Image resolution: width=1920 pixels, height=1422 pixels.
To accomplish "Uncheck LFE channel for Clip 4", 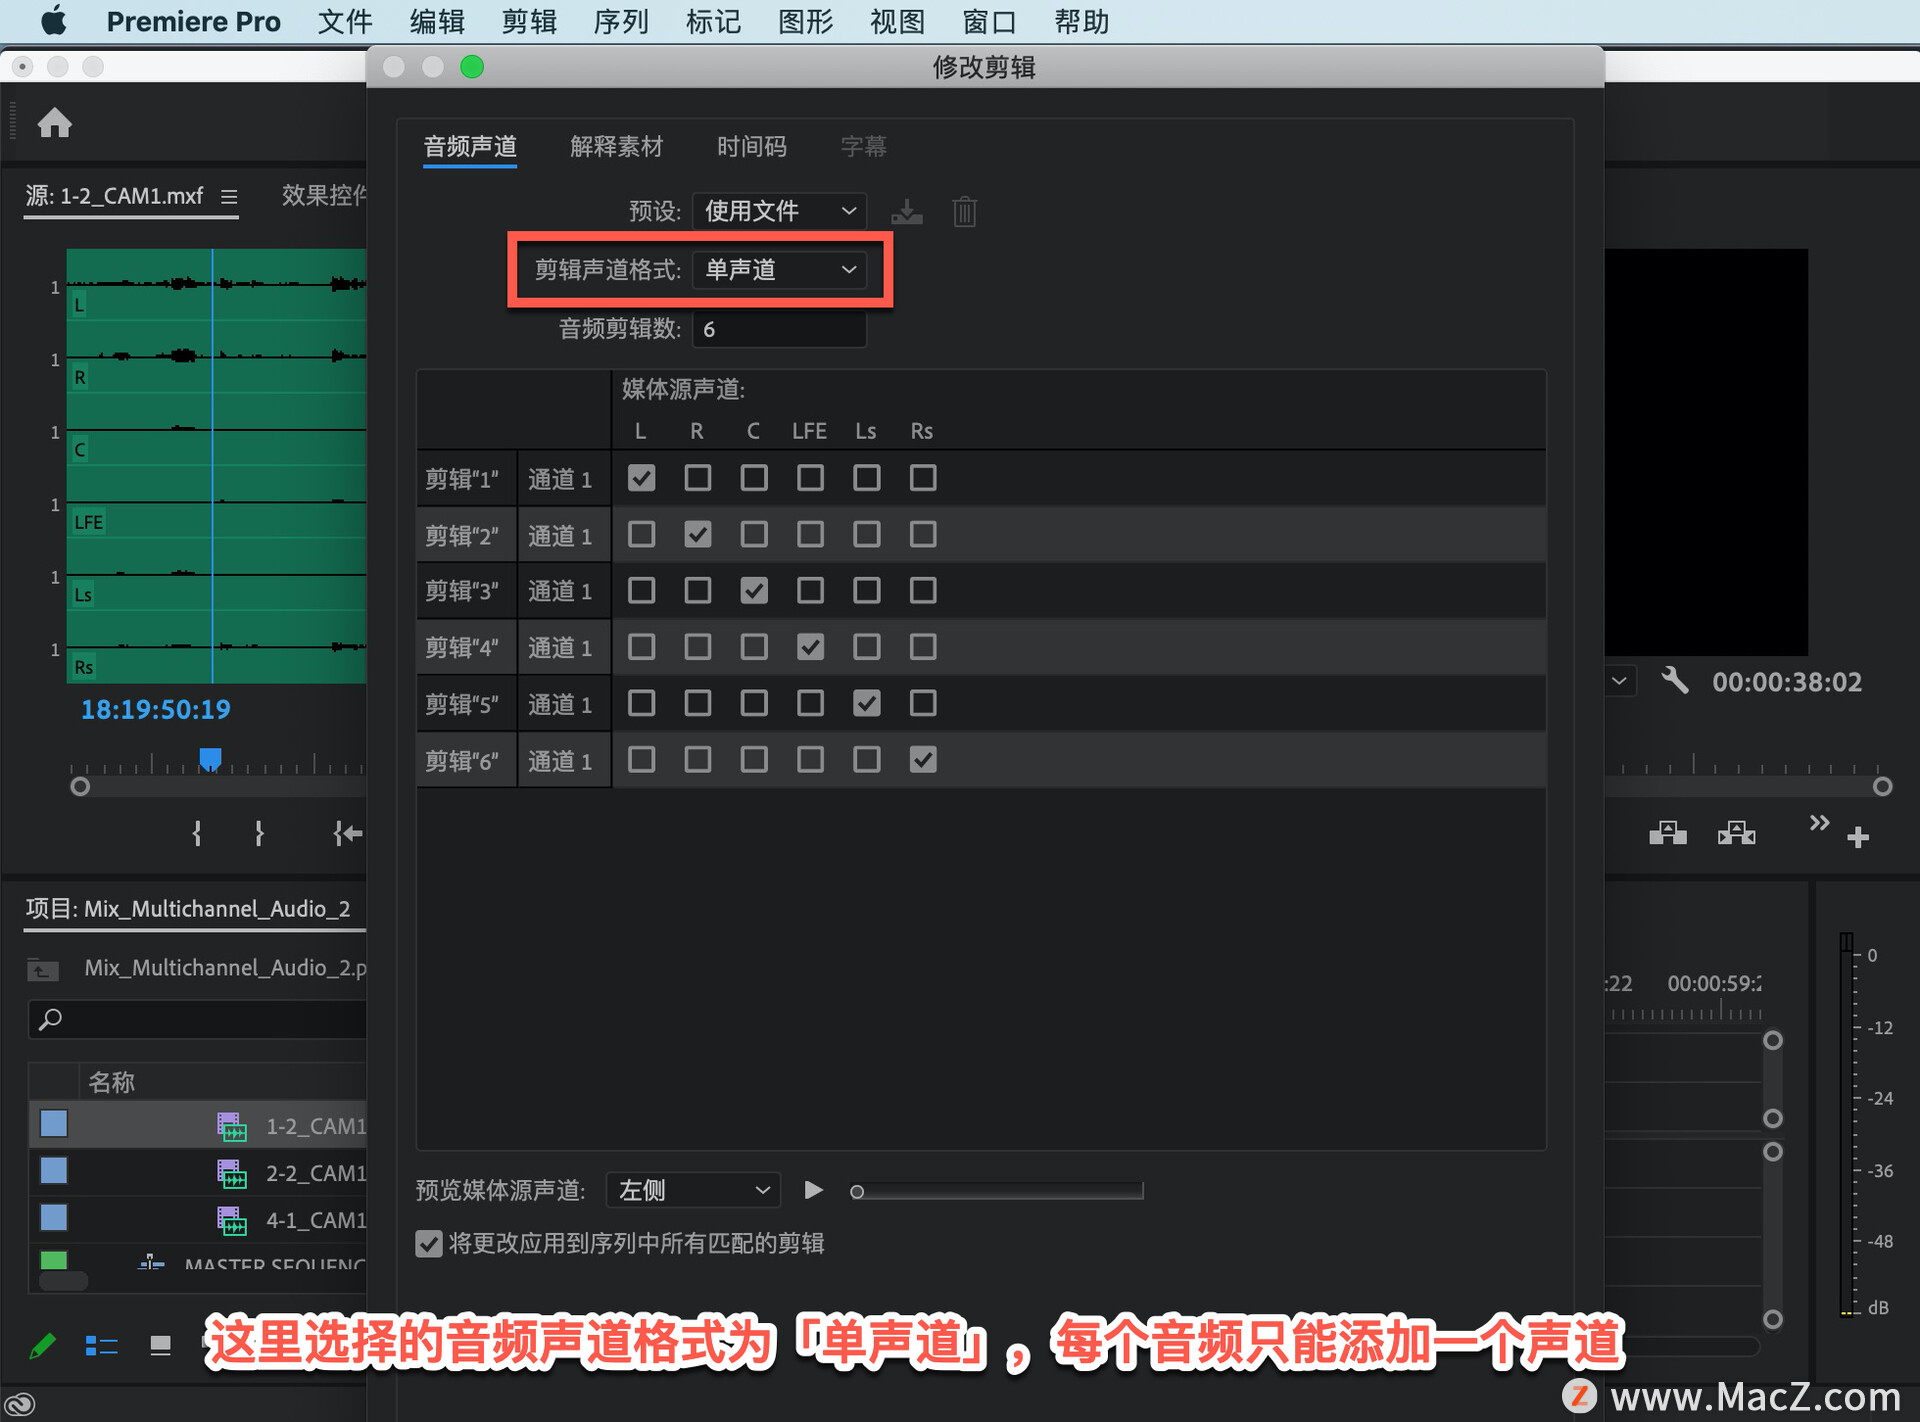I will pos(810,647).
